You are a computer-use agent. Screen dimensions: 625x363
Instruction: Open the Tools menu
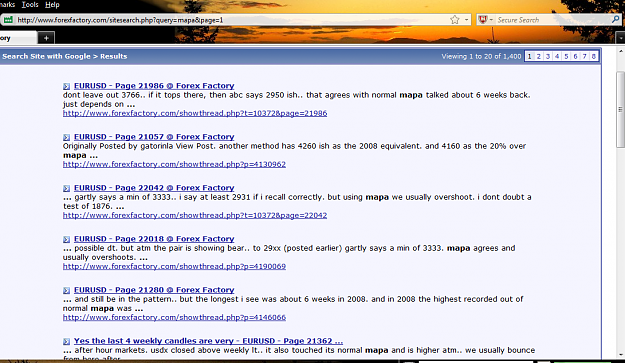(x=30, y=5)
